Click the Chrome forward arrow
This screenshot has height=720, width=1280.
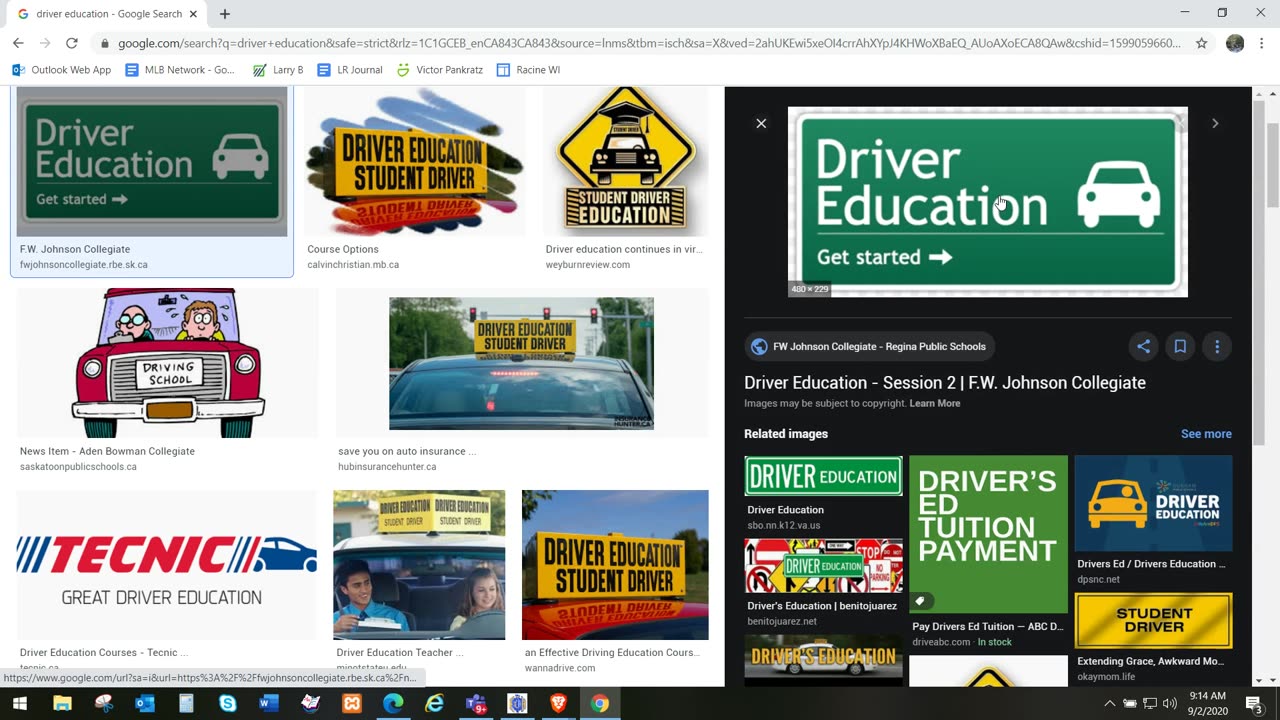coord(45,43)
